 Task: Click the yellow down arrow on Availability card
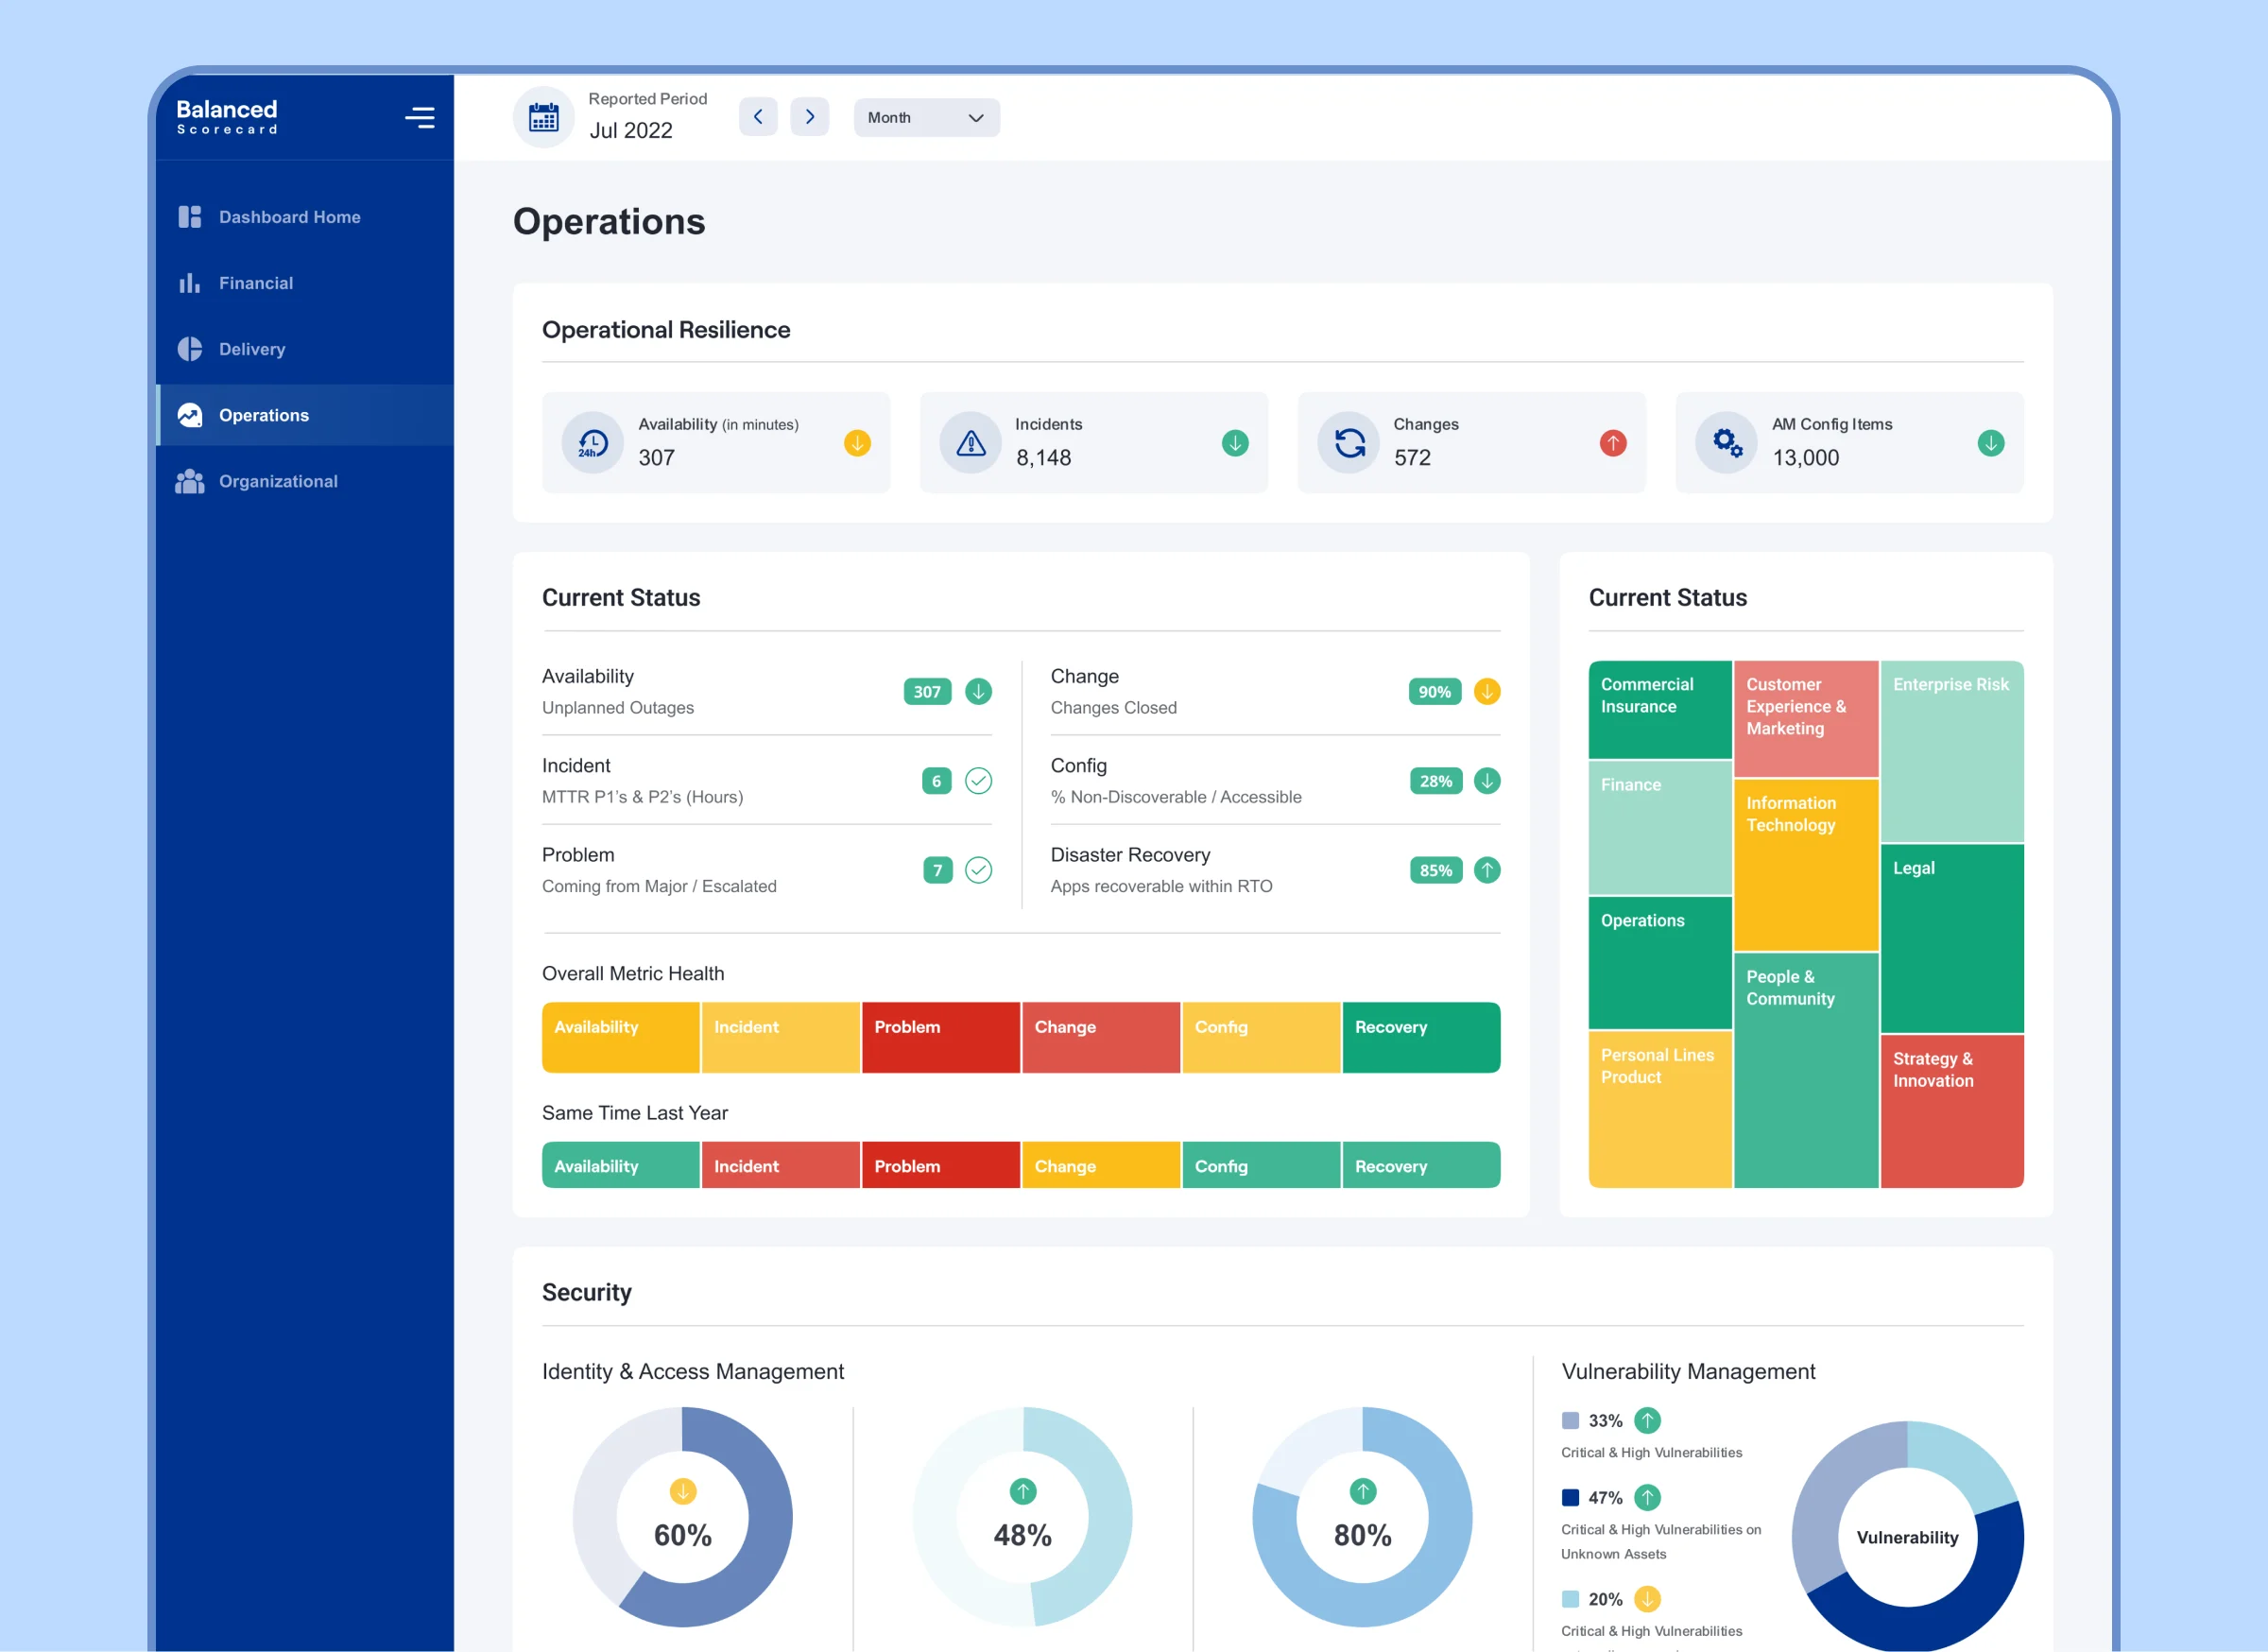click(x=857, y=443)
